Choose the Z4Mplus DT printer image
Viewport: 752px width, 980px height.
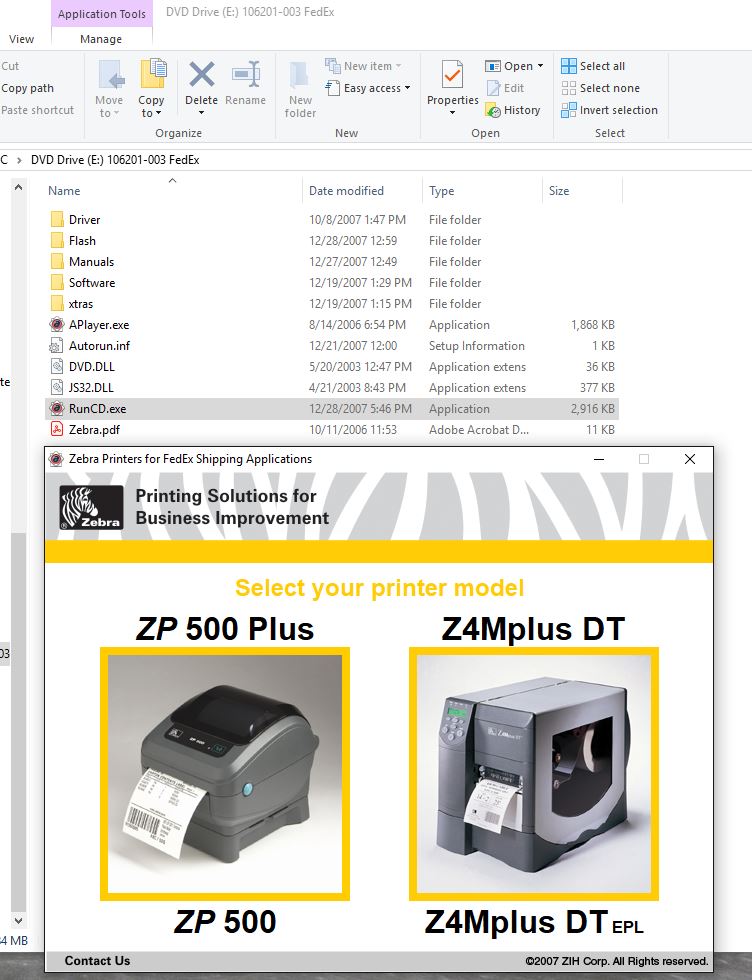[x=533, y=773]
